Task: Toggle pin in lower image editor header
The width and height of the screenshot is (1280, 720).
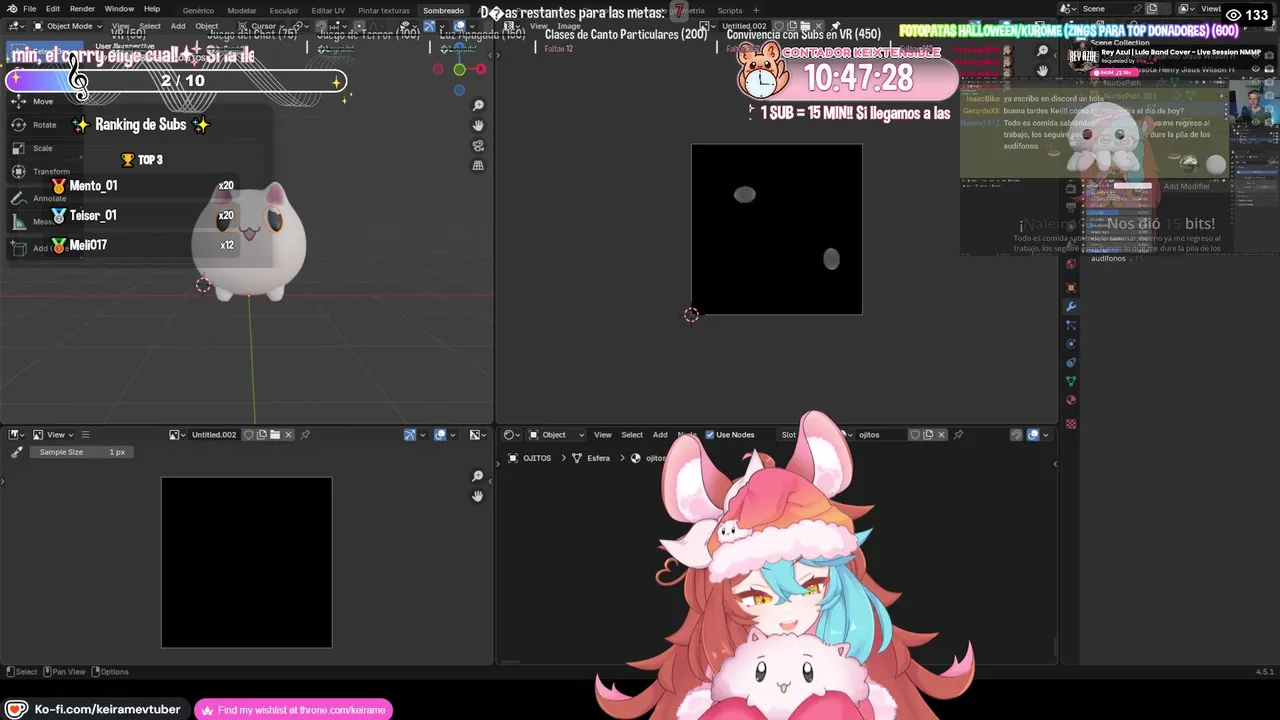Action: (x=305, y=435)
